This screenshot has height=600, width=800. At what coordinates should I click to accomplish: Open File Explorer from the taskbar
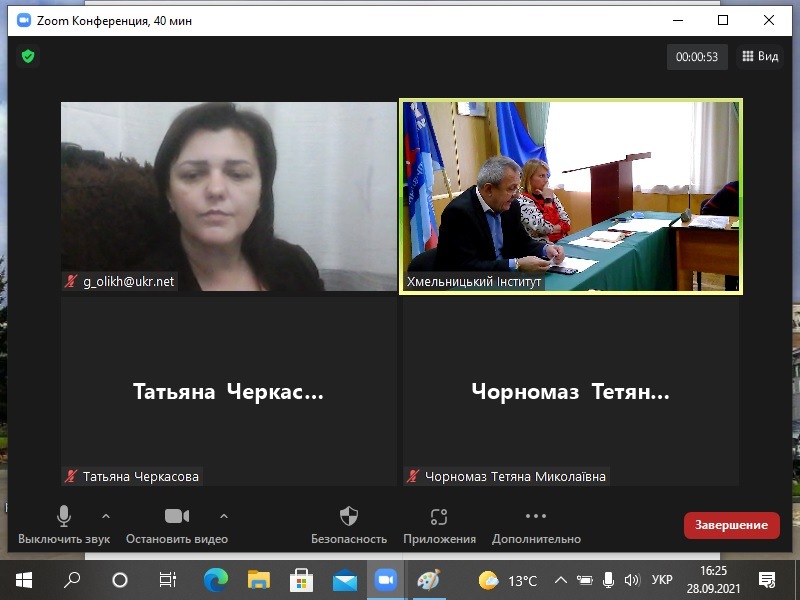(259, 580)
